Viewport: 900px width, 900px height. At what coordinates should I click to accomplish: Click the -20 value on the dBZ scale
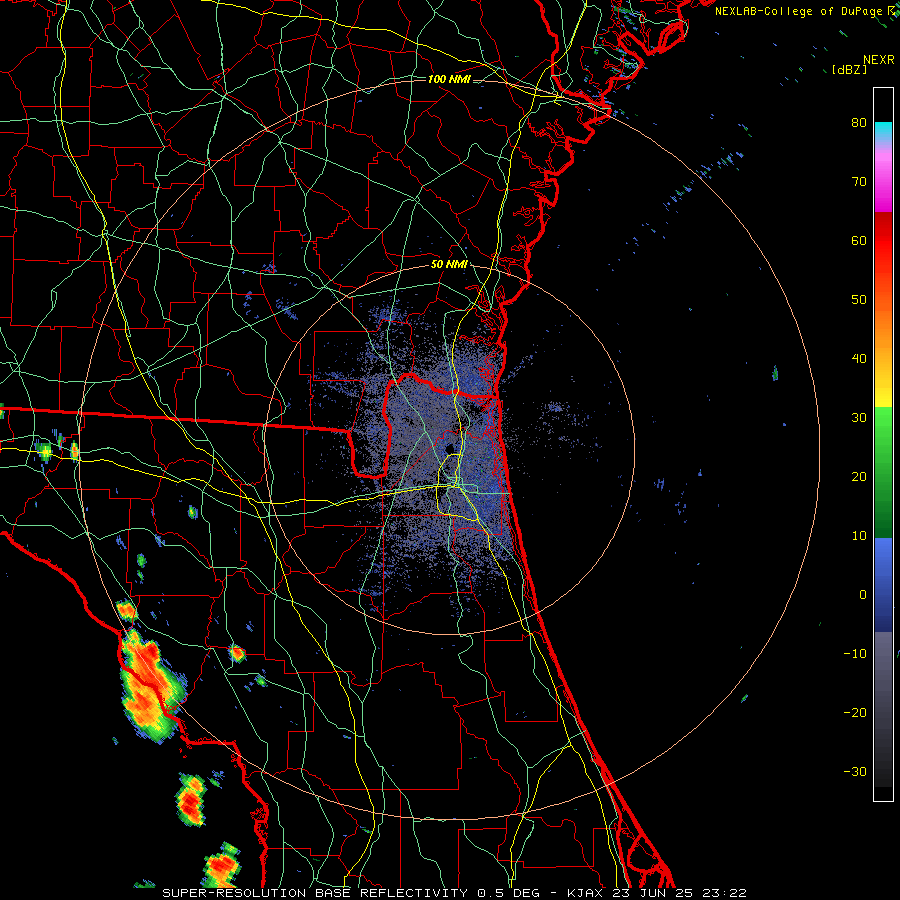point(855,713)
